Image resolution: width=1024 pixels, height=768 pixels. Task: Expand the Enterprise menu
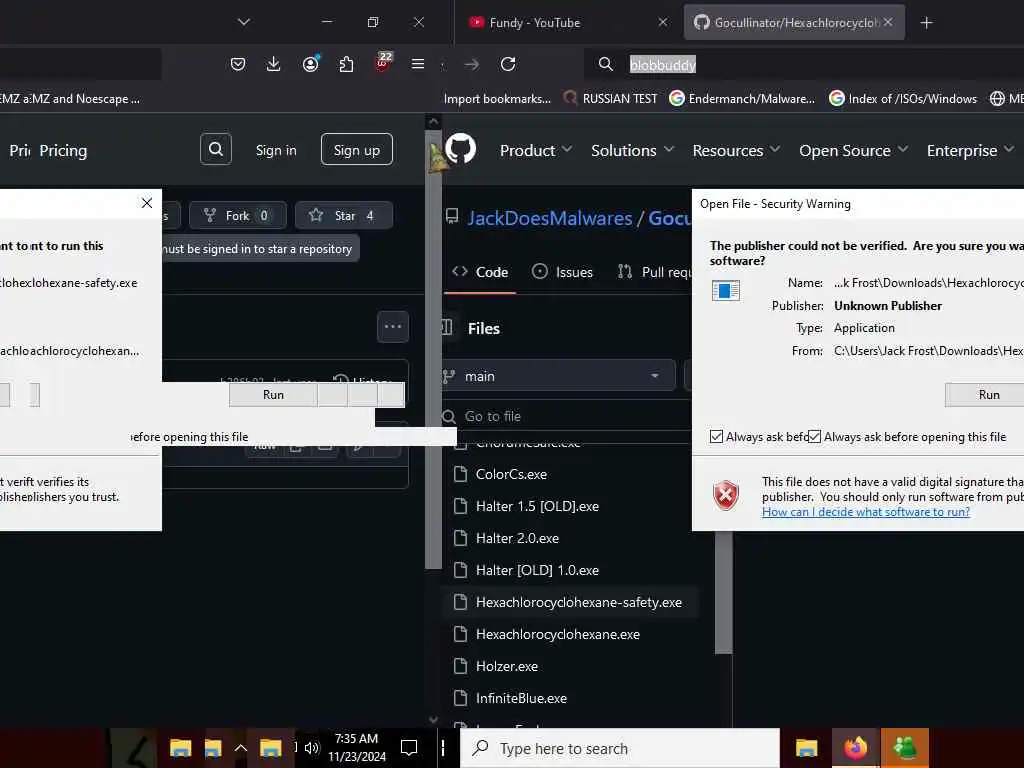(970, 150)
